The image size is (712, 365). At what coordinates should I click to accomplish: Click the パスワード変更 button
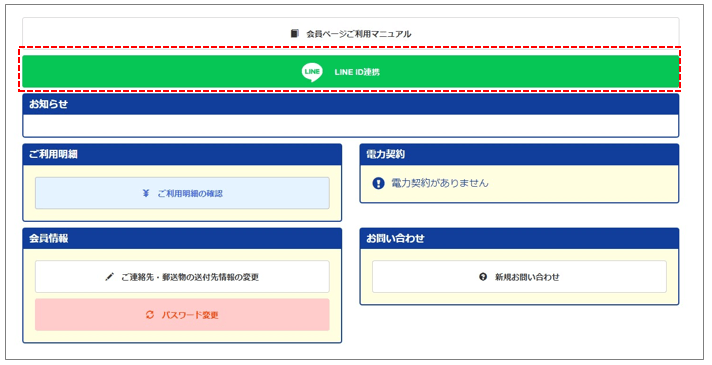pyautogui.click(x=182, y=315)
